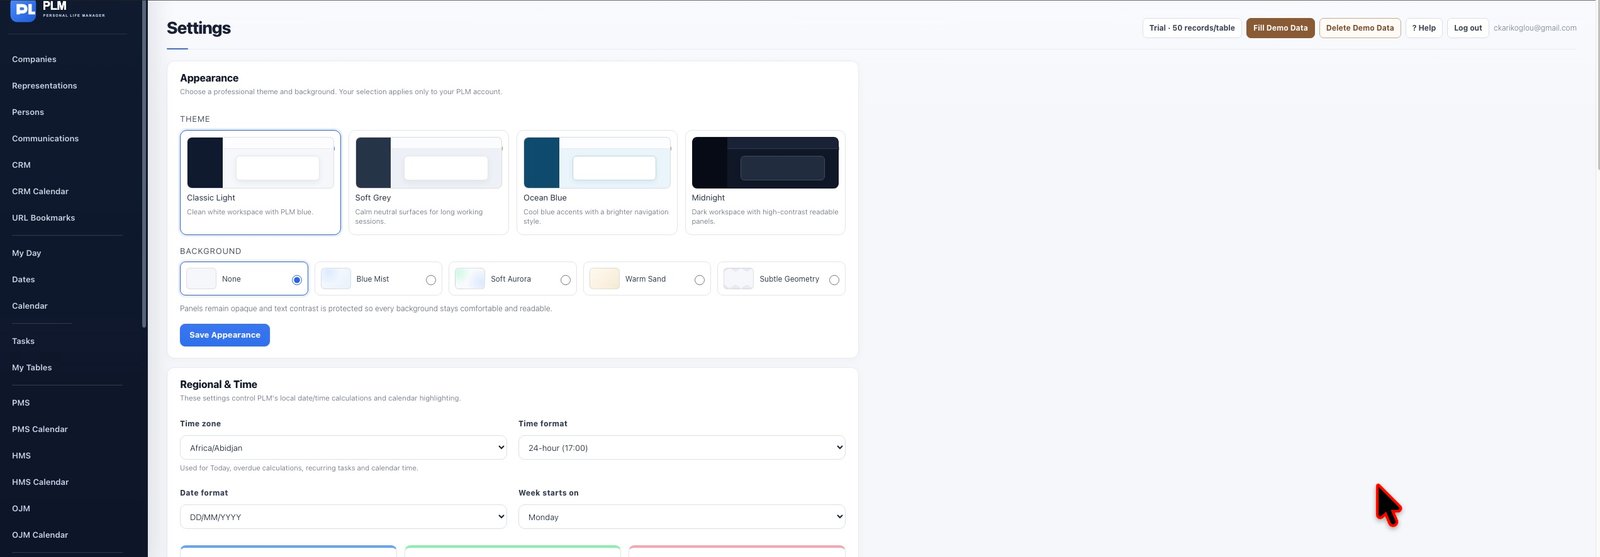Select the Warm Sand background radio button
The width and height of the screenshot is (1600, 557).
700,280
